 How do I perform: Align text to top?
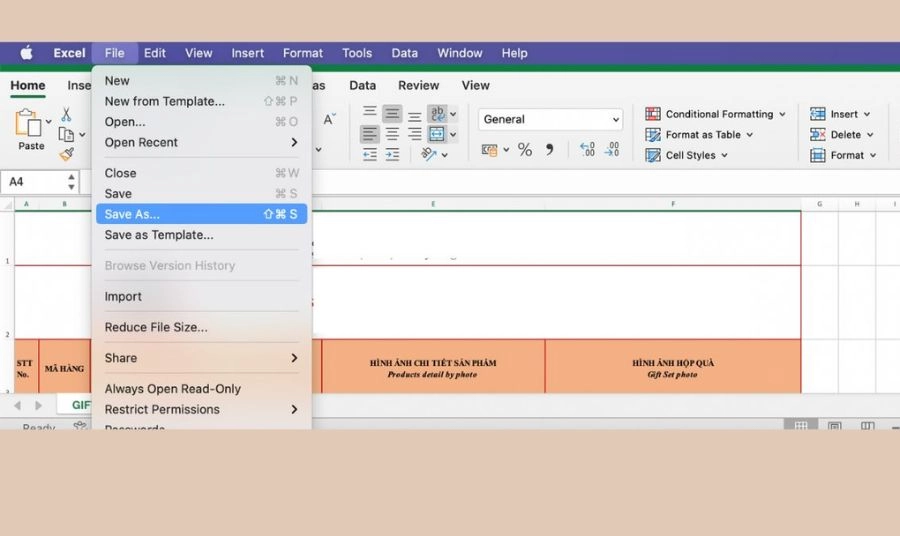370,113
